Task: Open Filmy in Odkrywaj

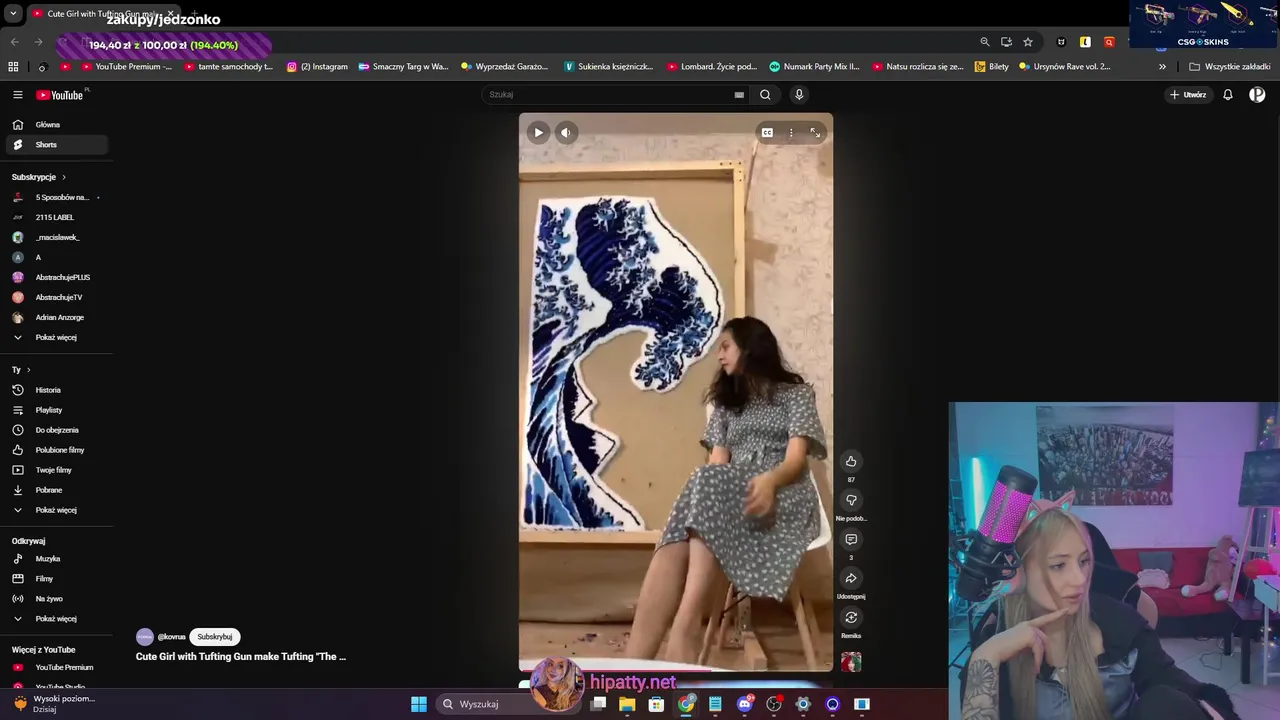Action: coord(57,579)
